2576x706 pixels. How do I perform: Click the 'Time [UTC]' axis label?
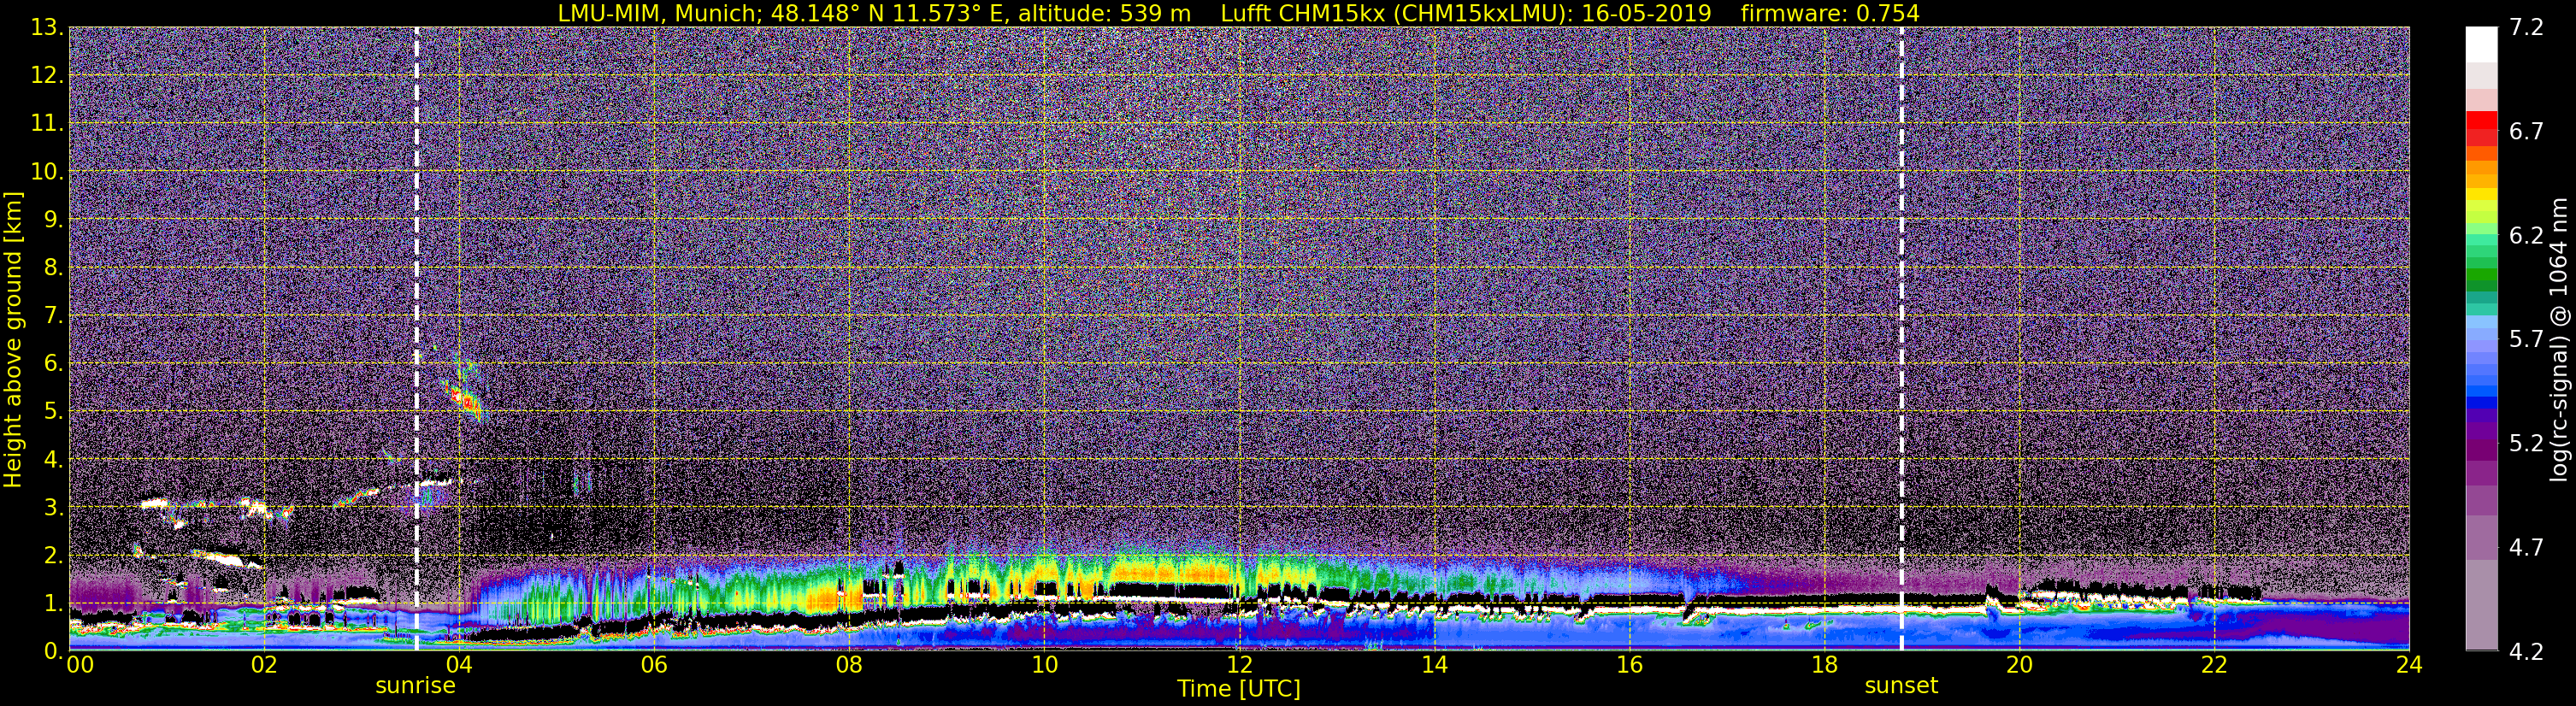click(x=1239, y=689)
